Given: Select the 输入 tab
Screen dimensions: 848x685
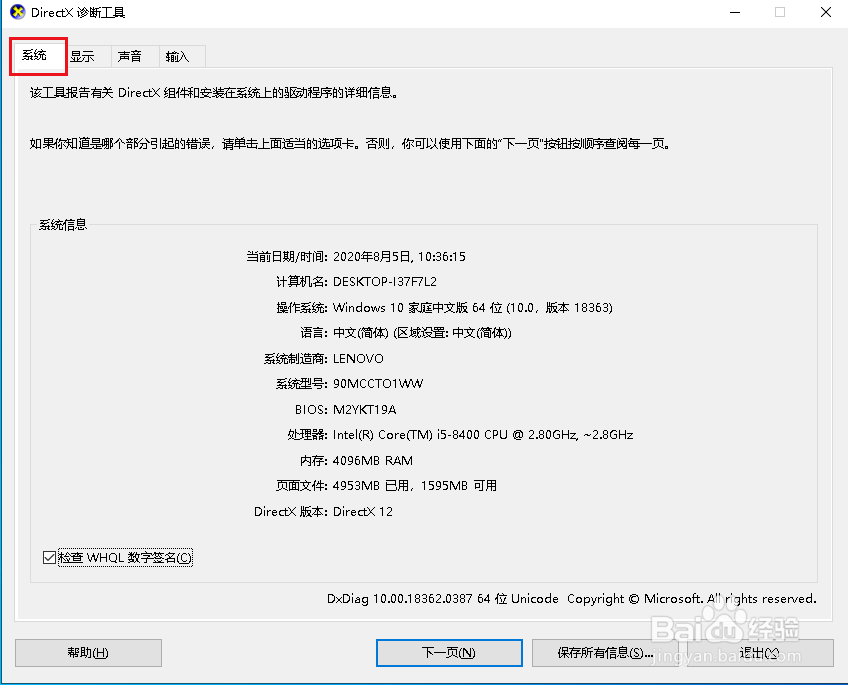Looking at the screenshot, I should coord(178,56).
